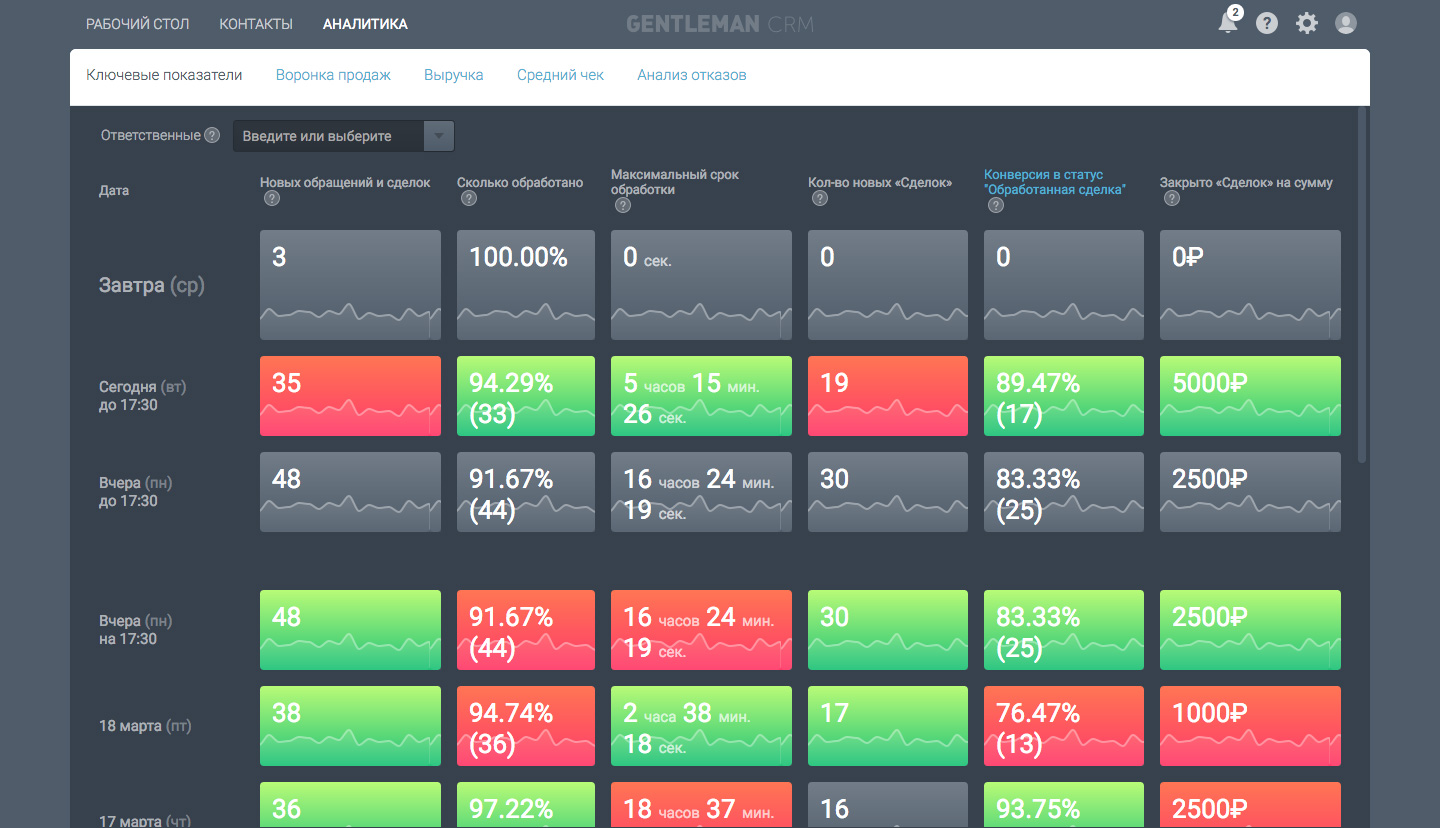Screen dimensions: 1440x828
Task: Open the help icon under Конверсия в статус
Action: pyautogui.click(x=995, y=205)
